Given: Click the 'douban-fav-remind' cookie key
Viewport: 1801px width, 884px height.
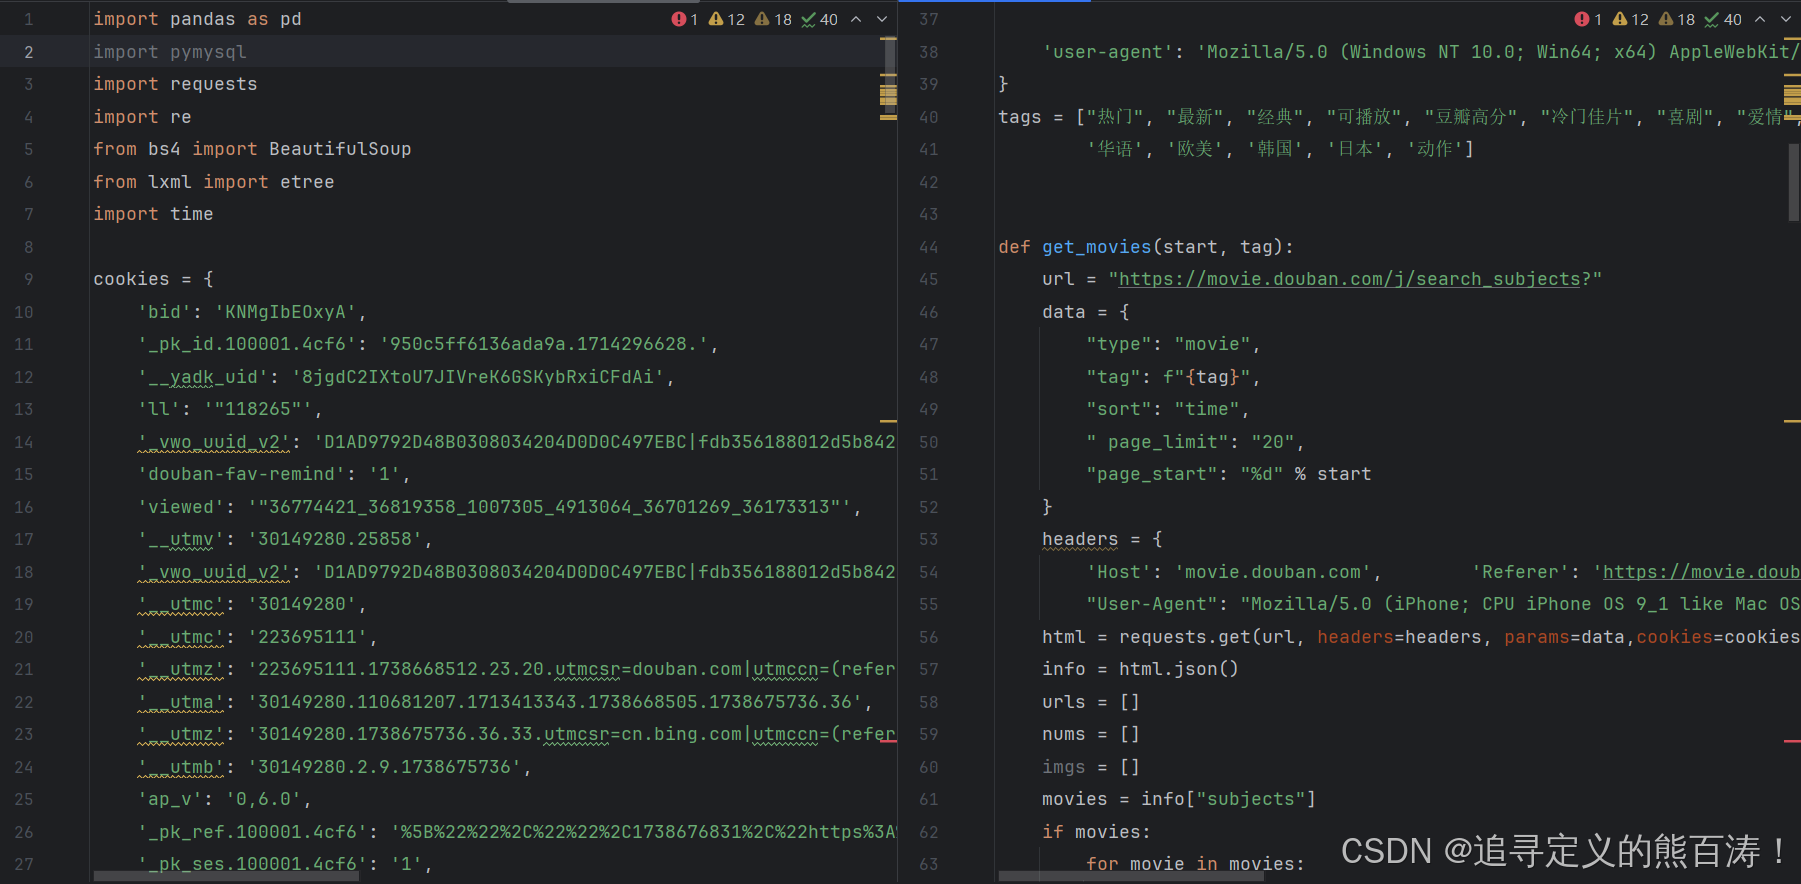Looking at the screenshot, I should pos(241,474).
